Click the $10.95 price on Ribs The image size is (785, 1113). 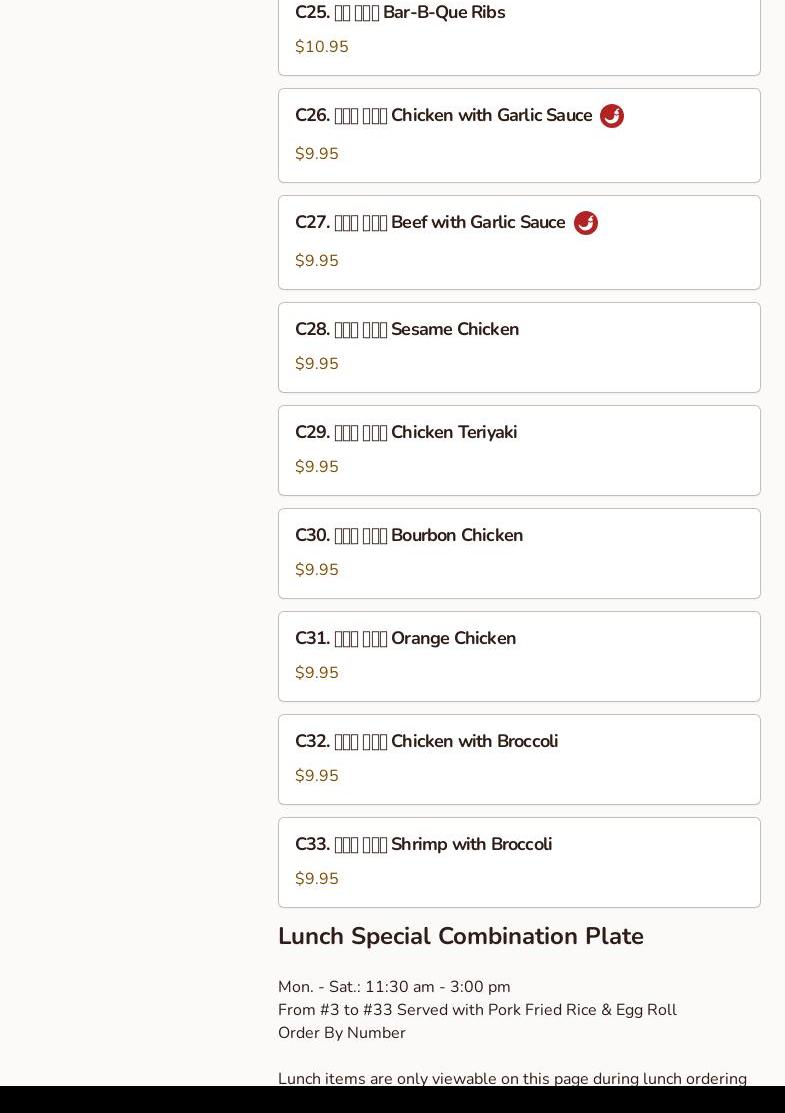[321, 47]
